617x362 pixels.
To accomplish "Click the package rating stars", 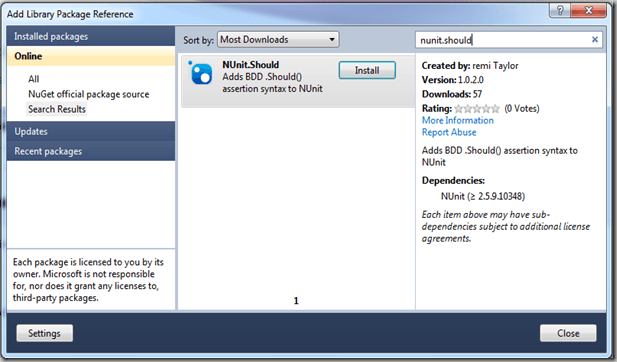I will pos(477,109).
